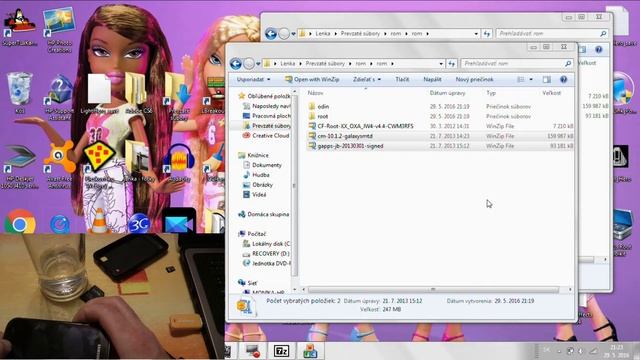The width and height of the screenshot is (640, 360).
Task: Sort by Typ column header
Action: [x=491, y=93]
